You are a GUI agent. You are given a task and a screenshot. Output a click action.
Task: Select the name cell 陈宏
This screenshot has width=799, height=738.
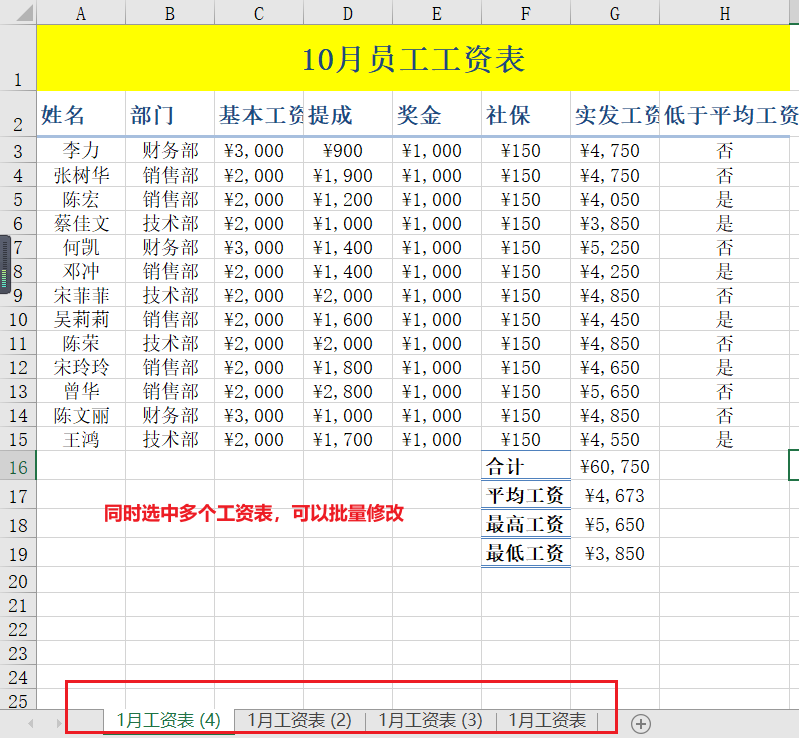(81, 199)
